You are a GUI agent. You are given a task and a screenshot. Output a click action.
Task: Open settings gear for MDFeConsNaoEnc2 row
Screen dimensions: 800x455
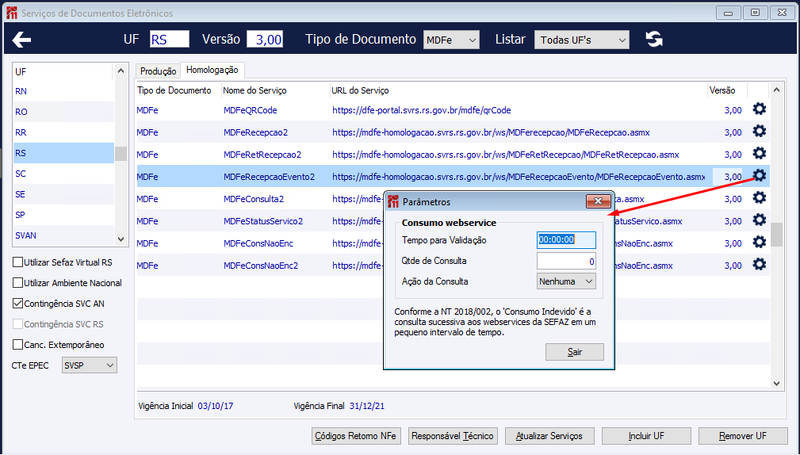pos(759,265)
